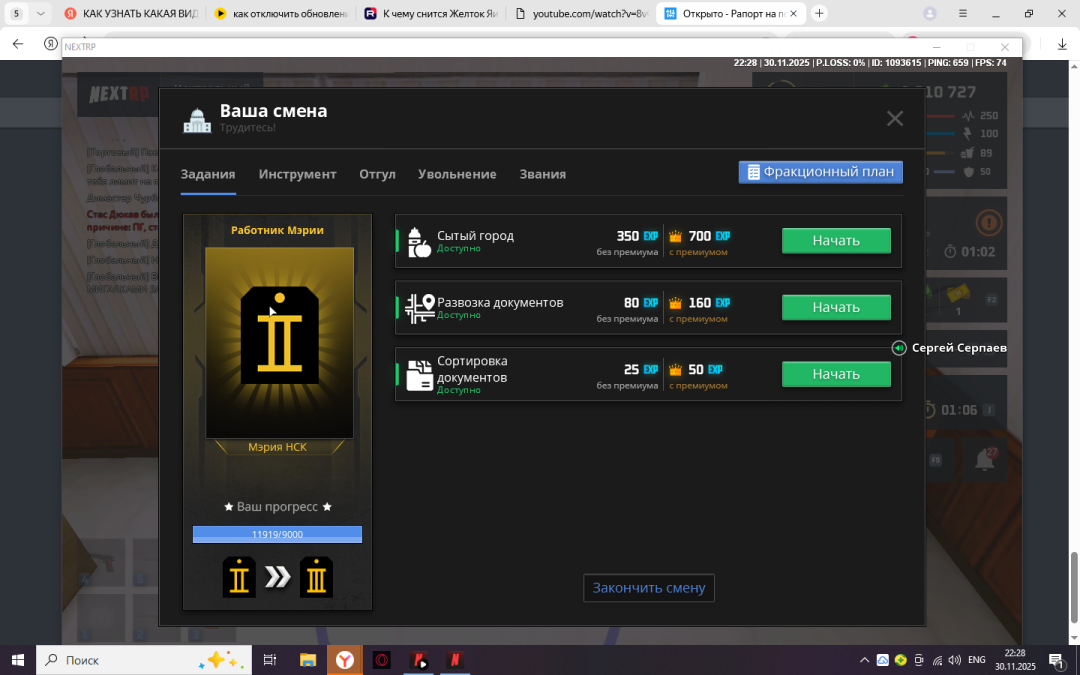Click the voice speaker icon by Сергей Серпаев

click(899, 348)
